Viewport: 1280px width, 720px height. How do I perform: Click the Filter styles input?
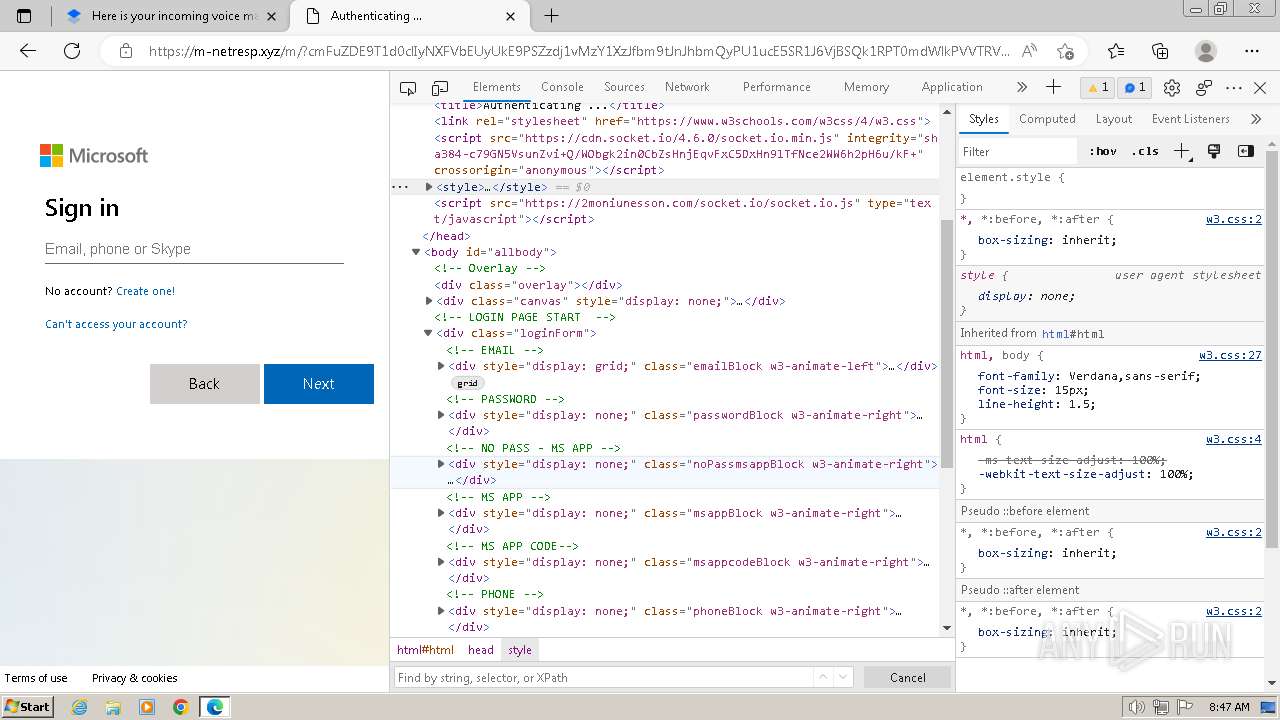(1018, 152)
